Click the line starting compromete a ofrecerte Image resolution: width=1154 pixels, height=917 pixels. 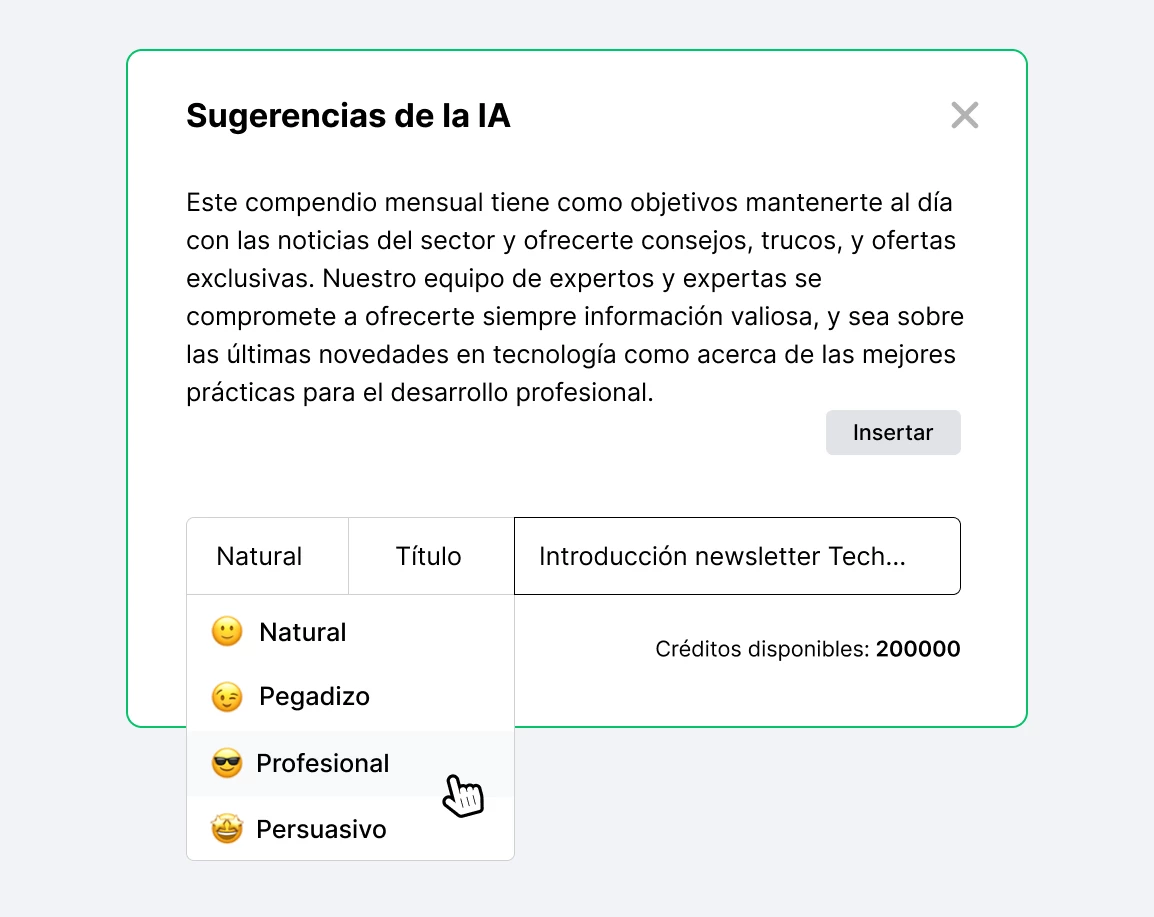(574, 317)
